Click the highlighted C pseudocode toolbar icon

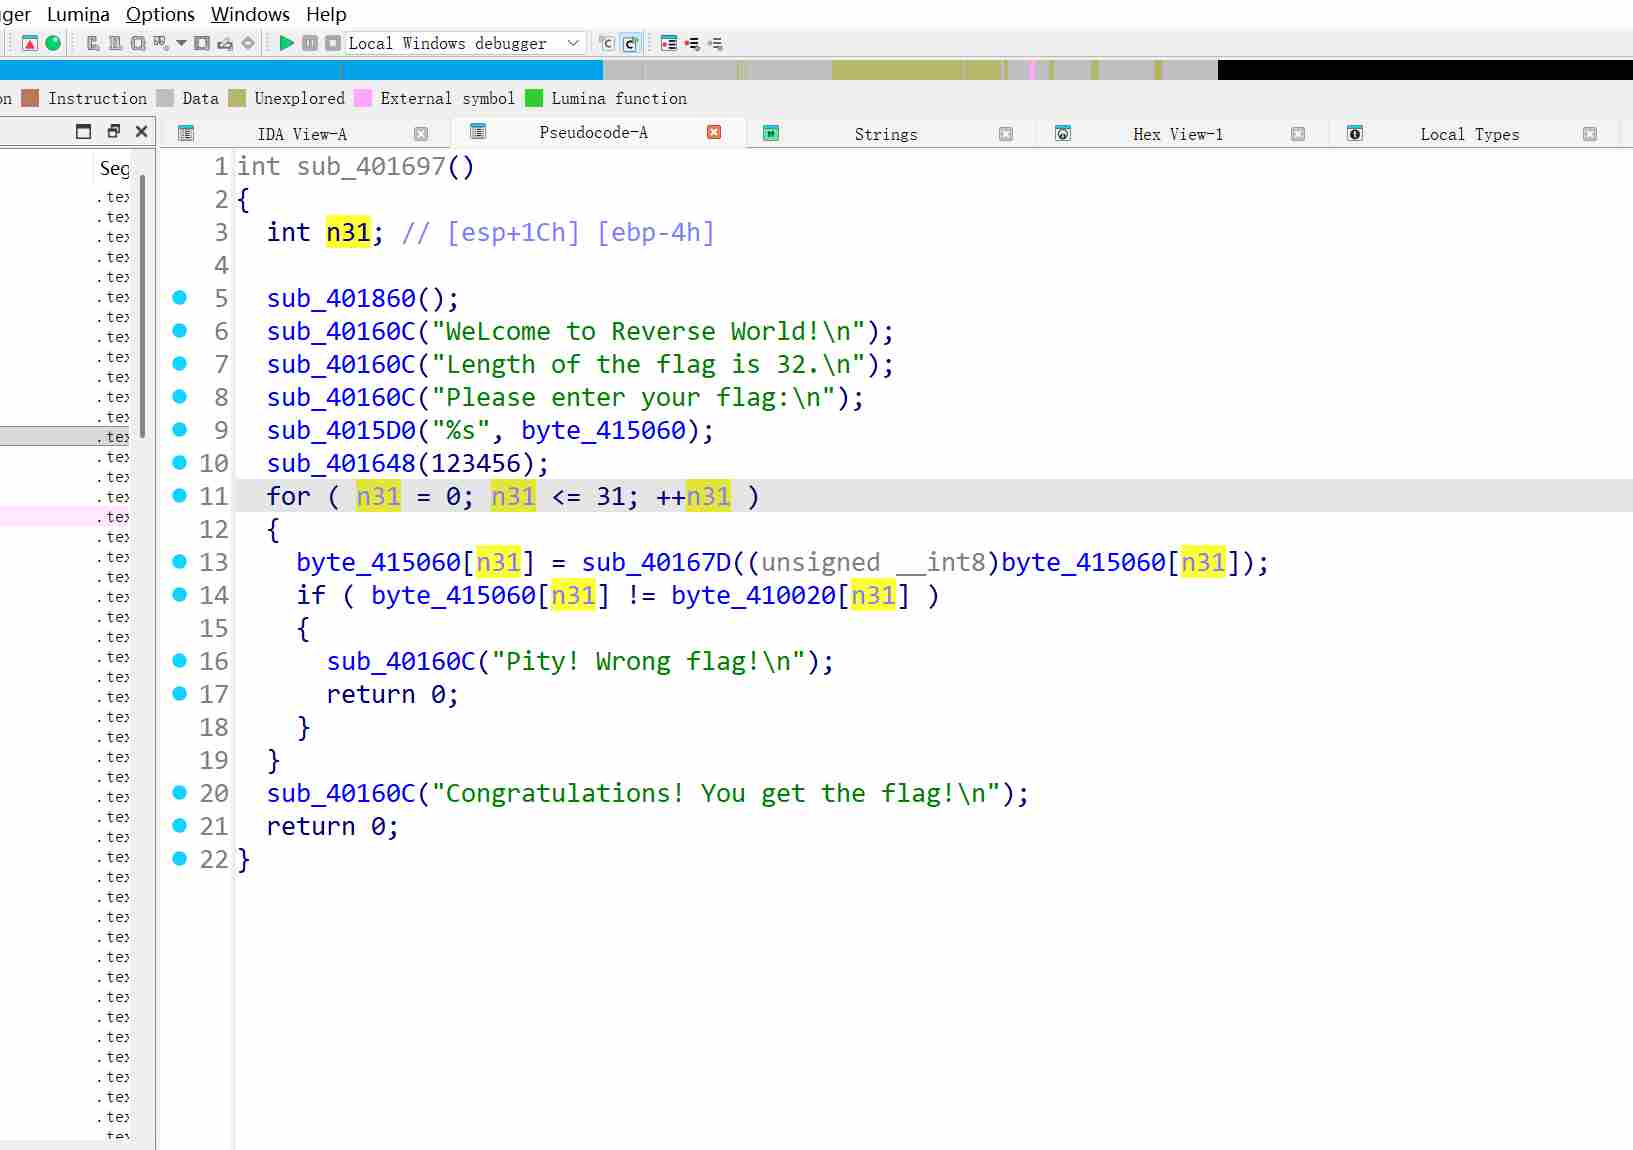tap(630, 43)
